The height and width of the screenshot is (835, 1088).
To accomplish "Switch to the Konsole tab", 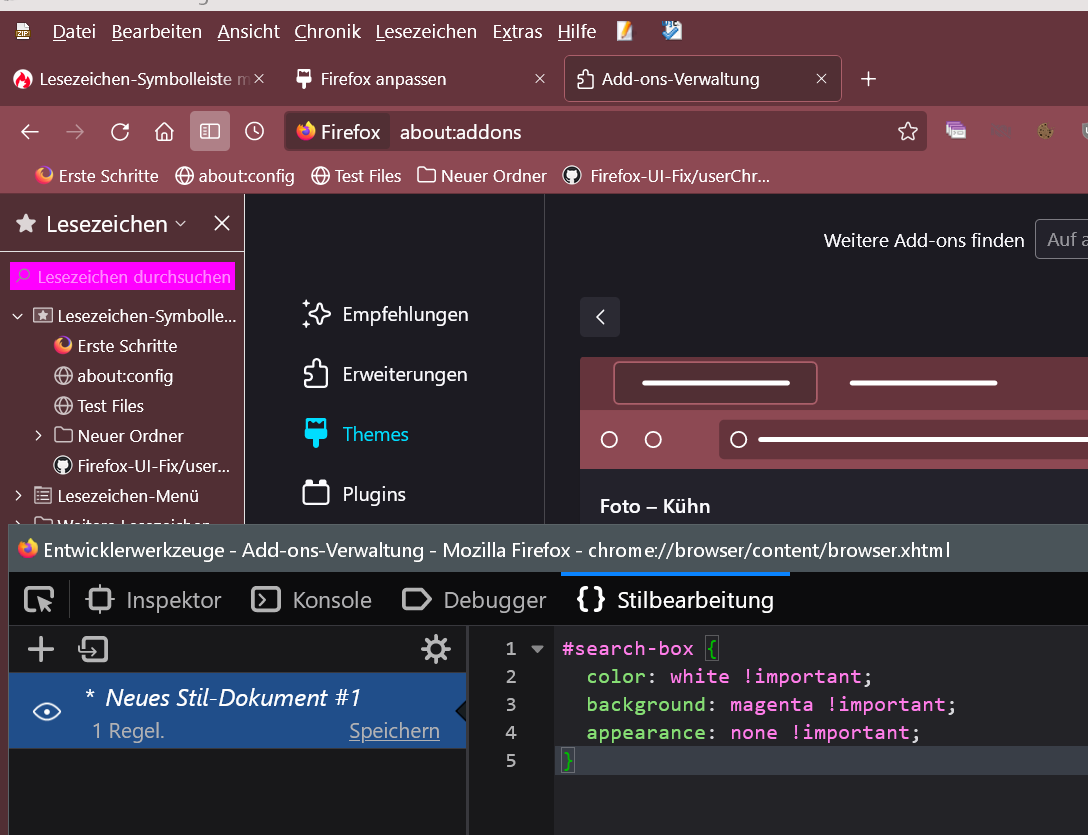I will (x=311, y=600).
